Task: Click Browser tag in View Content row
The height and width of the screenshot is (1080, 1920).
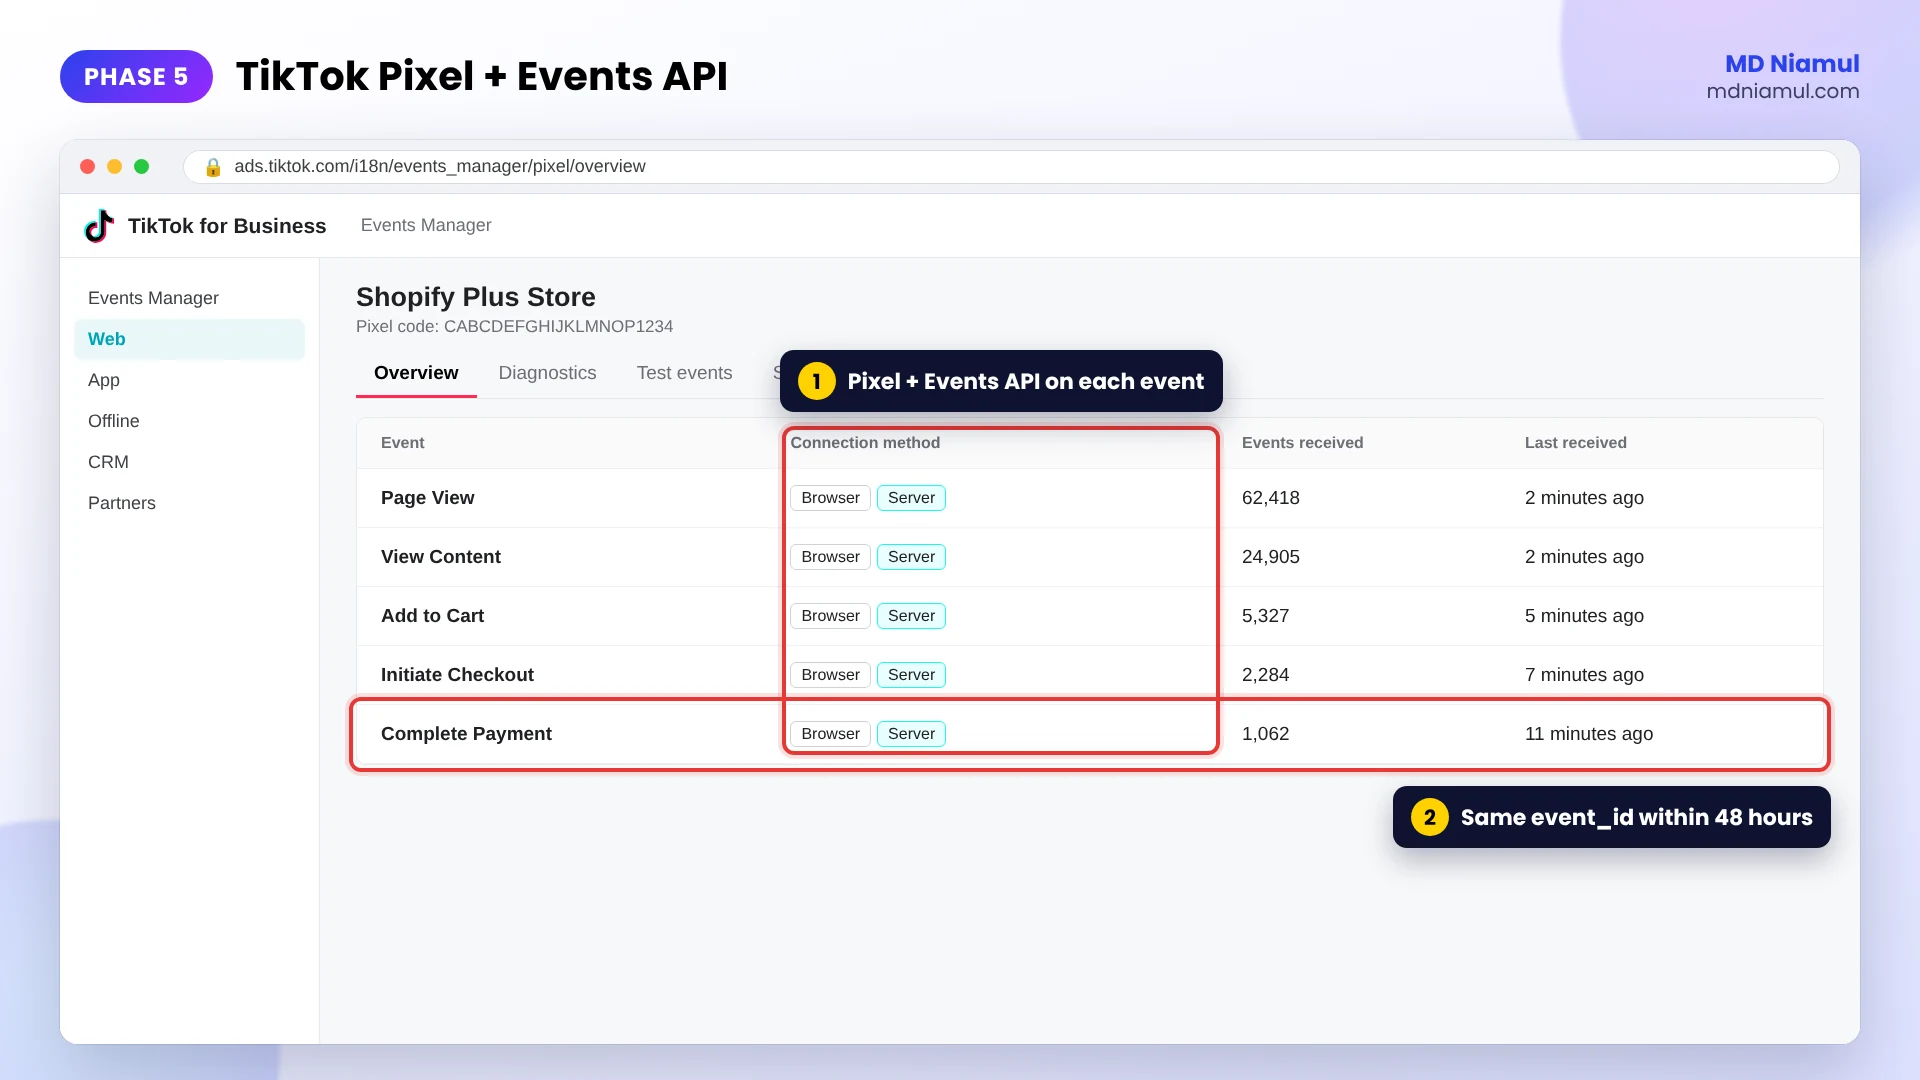Action: click(830, 557)
